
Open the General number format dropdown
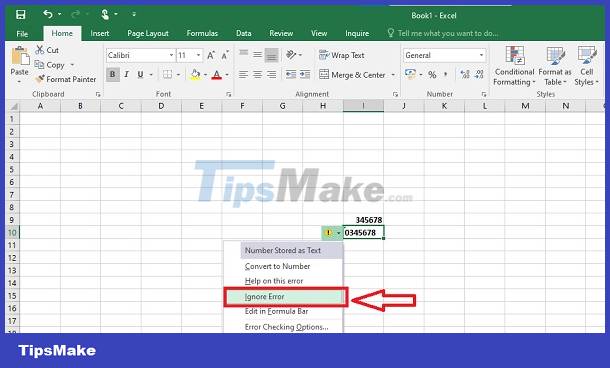point(481,55)
